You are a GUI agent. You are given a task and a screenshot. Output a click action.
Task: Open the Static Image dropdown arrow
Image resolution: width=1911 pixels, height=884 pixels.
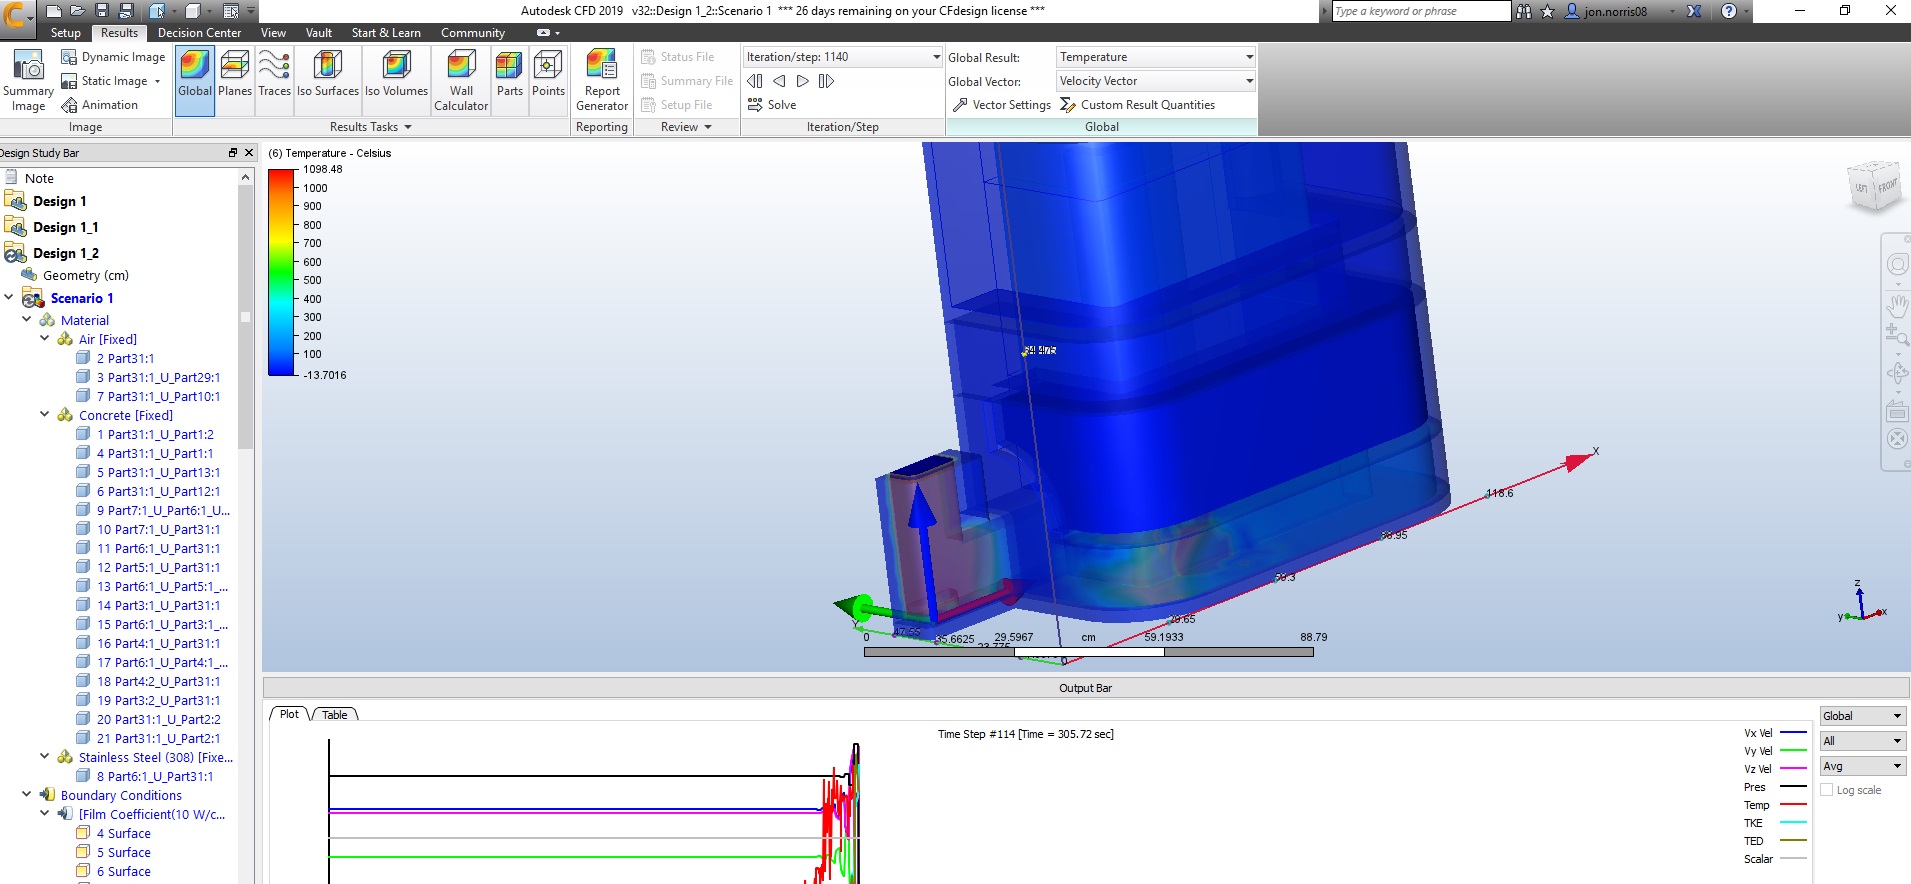coord(157,82)
